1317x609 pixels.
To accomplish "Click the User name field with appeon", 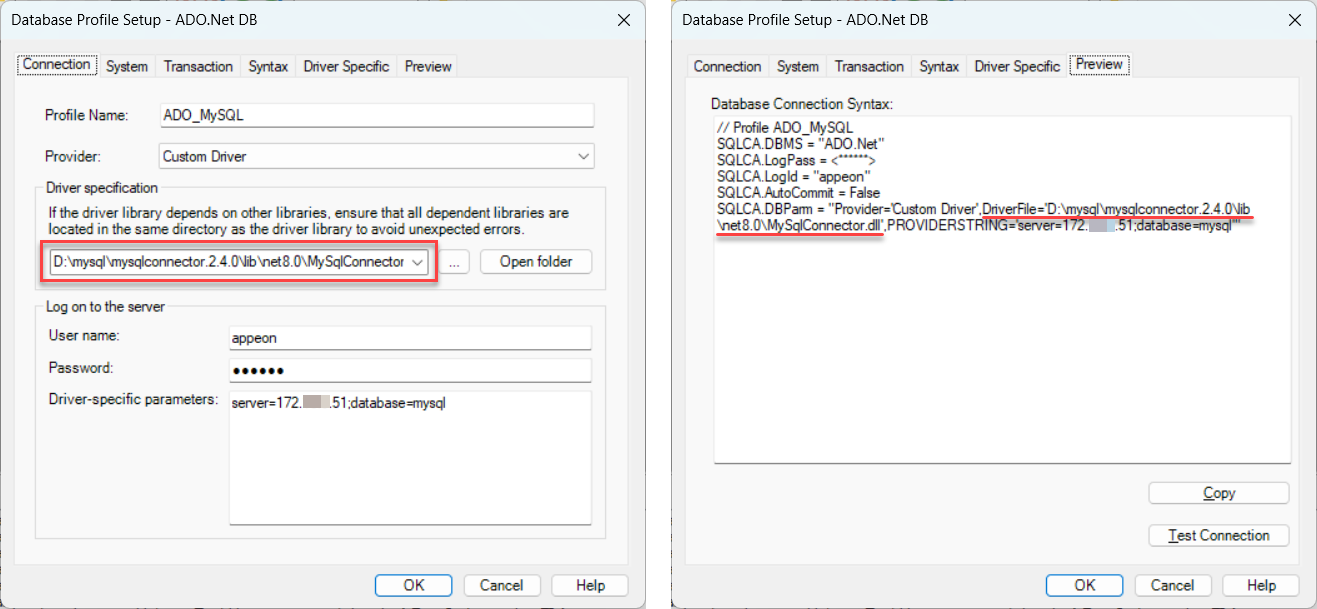I will (x=410, y=338).
